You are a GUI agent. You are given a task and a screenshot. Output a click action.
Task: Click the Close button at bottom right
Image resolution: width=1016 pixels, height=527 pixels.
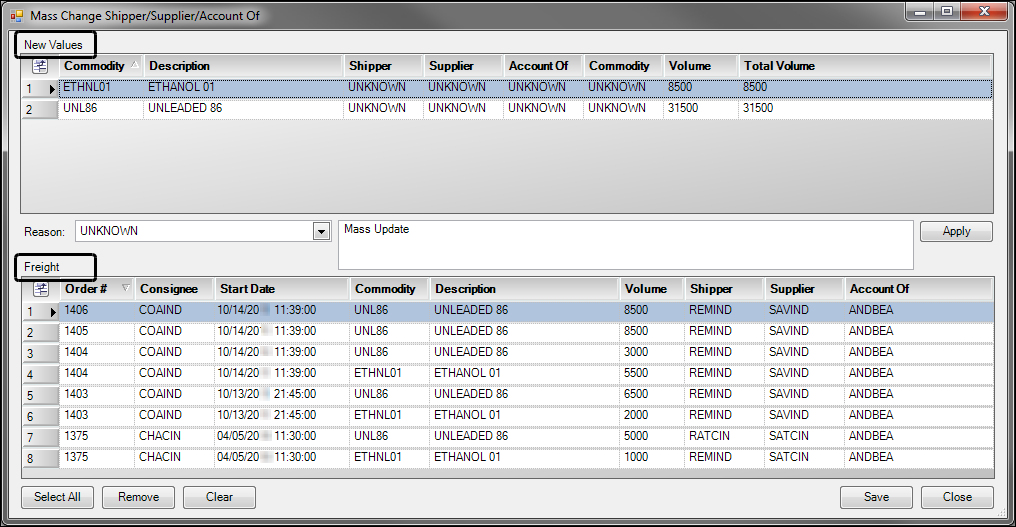coord(957,497)
